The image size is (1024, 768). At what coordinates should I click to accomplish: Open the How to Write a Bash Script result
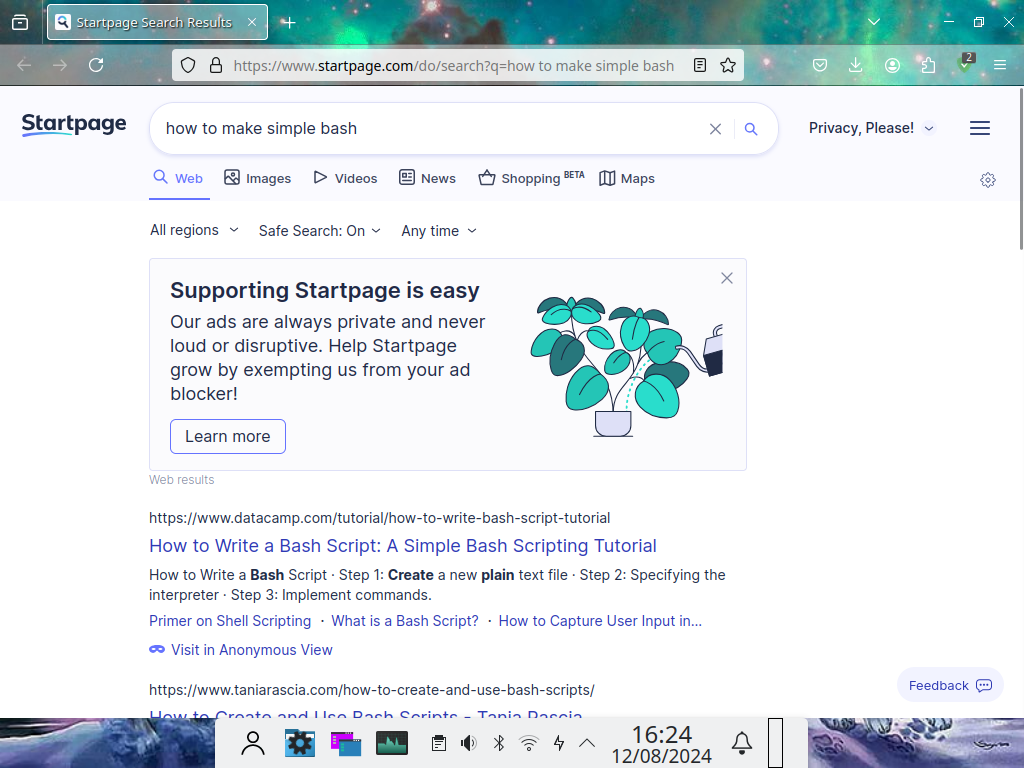pos(403,546)
